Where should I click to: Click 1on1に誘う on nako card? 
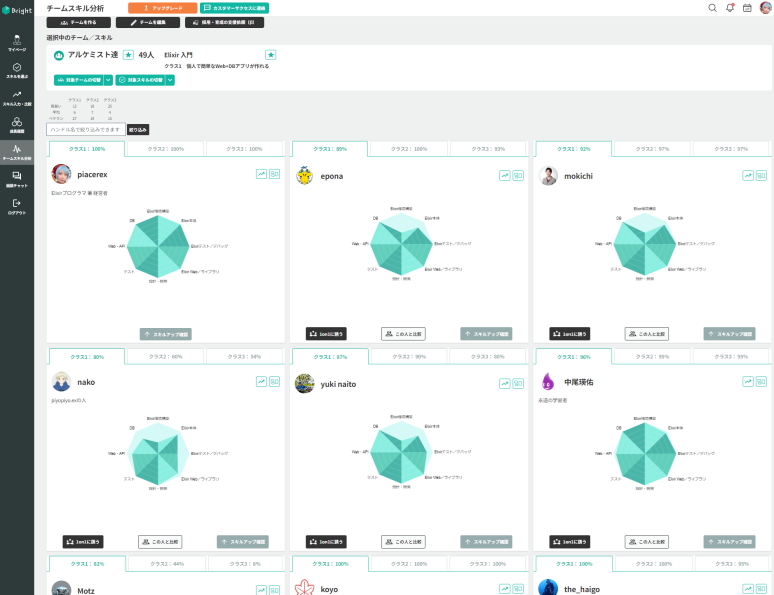click(83, 542)
